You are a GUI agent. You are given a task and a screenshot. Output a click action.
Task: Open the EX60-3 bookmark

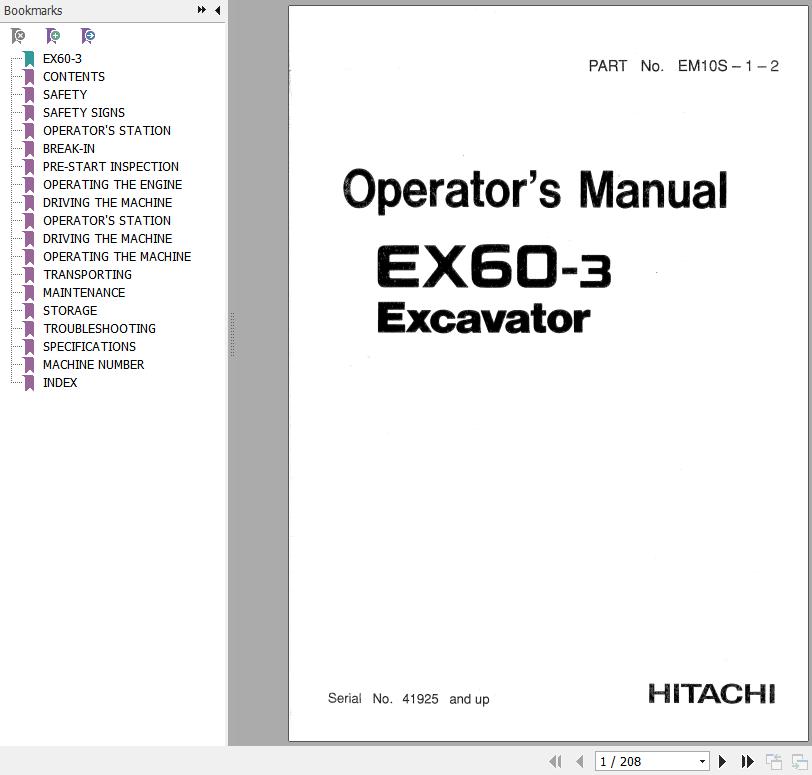pyautogui.click(x=62, y=59)
